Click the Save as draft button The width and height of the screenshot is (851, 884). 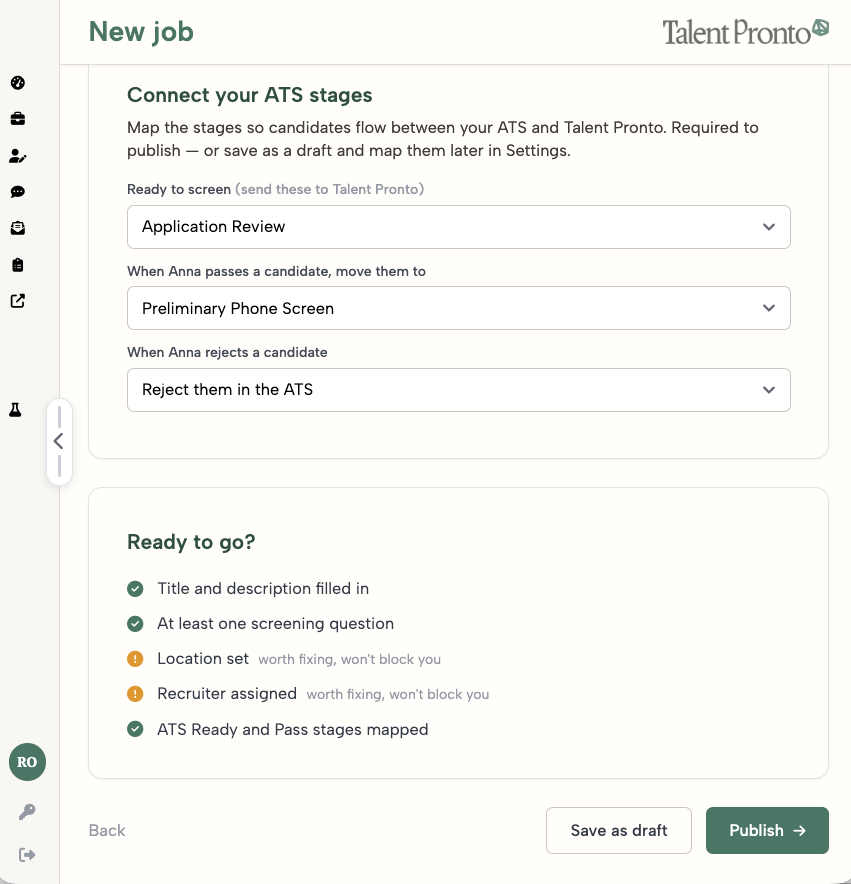pos(619,830)
